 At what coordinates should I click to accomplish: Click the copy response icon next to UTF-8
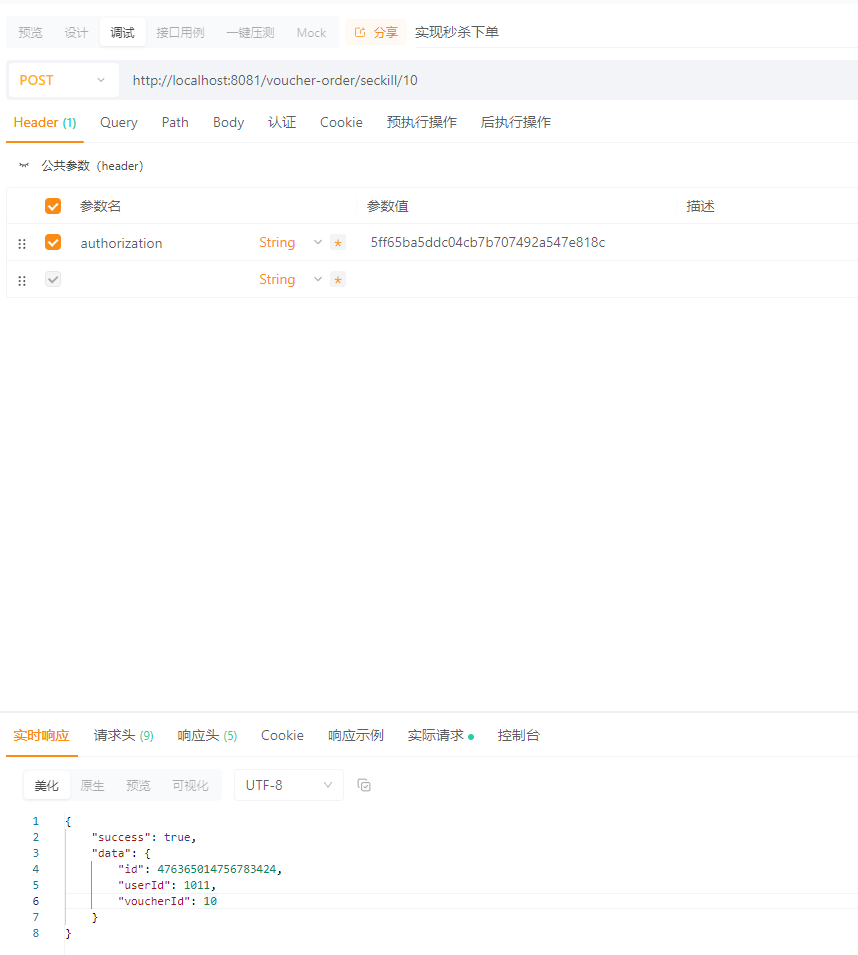click(364, 785)
